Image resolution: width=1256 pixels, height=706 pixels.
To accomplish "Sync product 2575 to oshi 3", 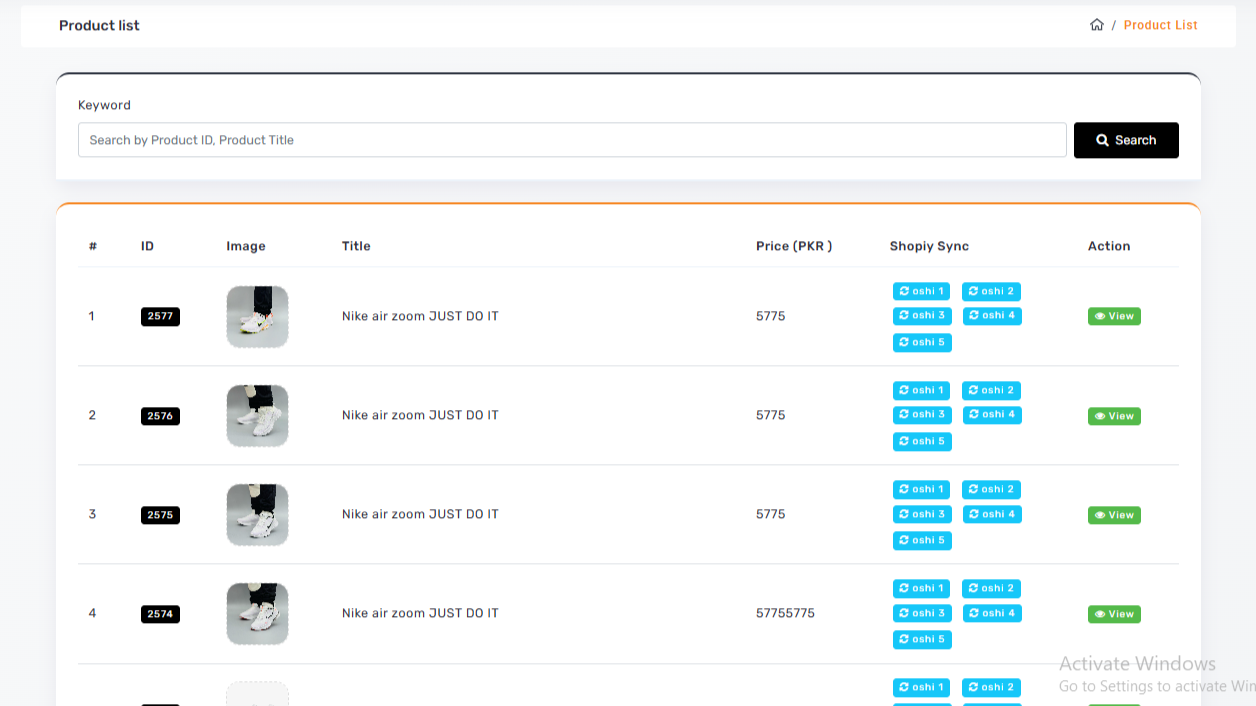I will 922,513.
